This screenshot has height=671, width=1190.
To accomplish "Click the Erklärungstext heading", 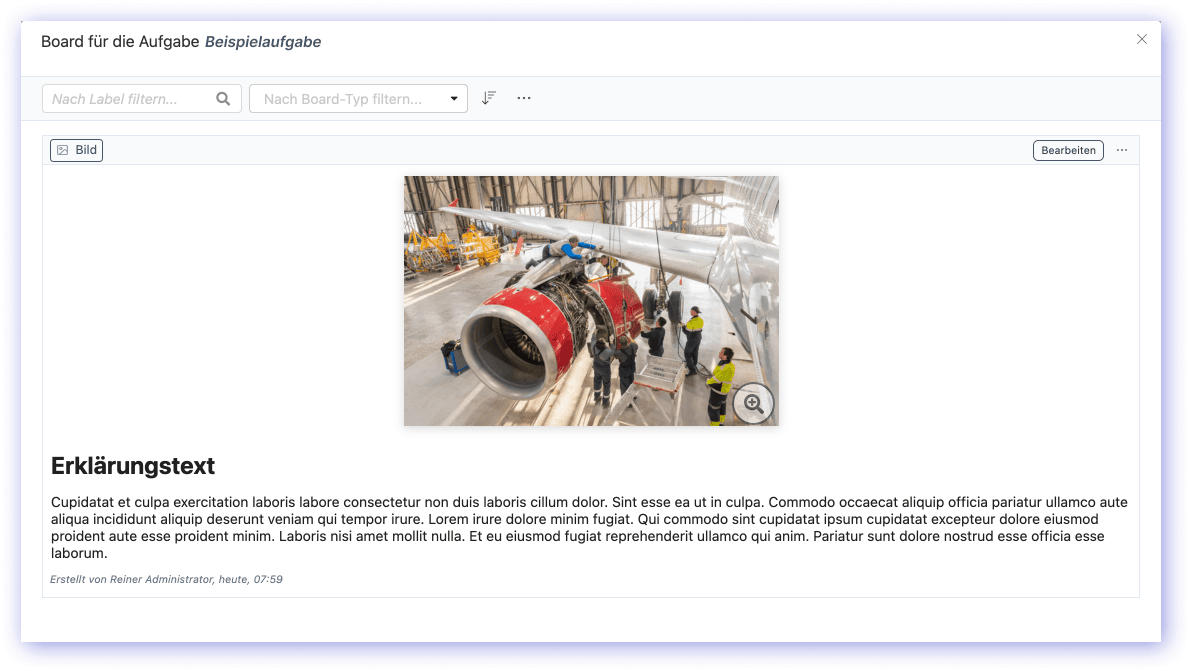I will pos(133,466).
